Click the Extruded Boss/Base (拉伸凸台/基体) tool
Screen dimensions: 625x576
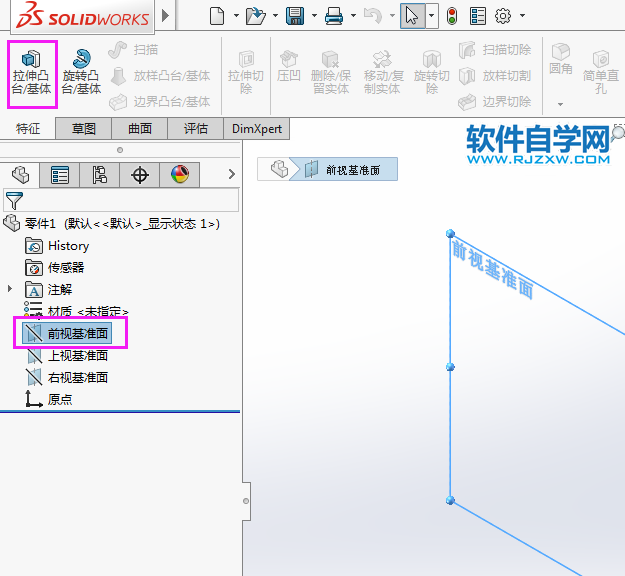click(x=32, y=73)
